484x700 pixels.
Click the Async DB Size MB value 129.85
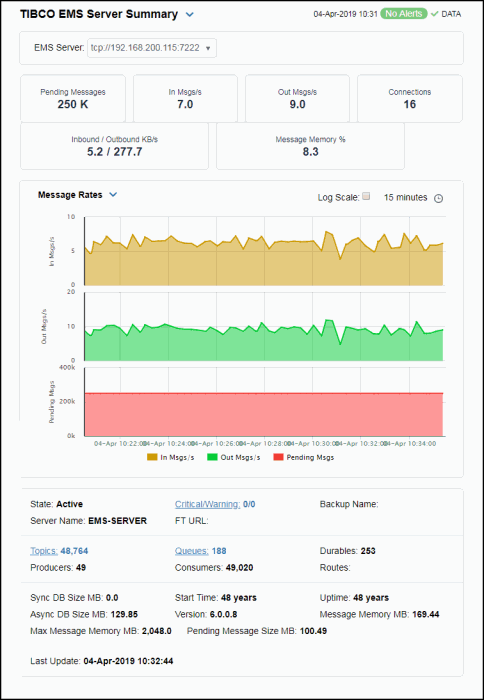[x=124, y=615]
